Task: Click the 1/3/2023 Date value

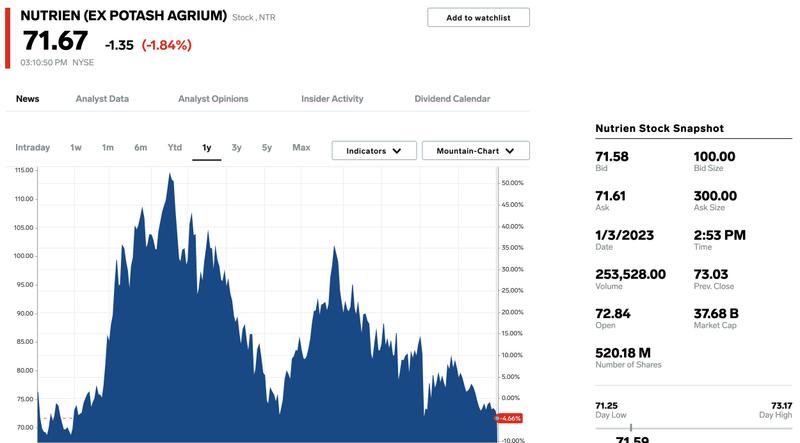Action: coord(624,235)
